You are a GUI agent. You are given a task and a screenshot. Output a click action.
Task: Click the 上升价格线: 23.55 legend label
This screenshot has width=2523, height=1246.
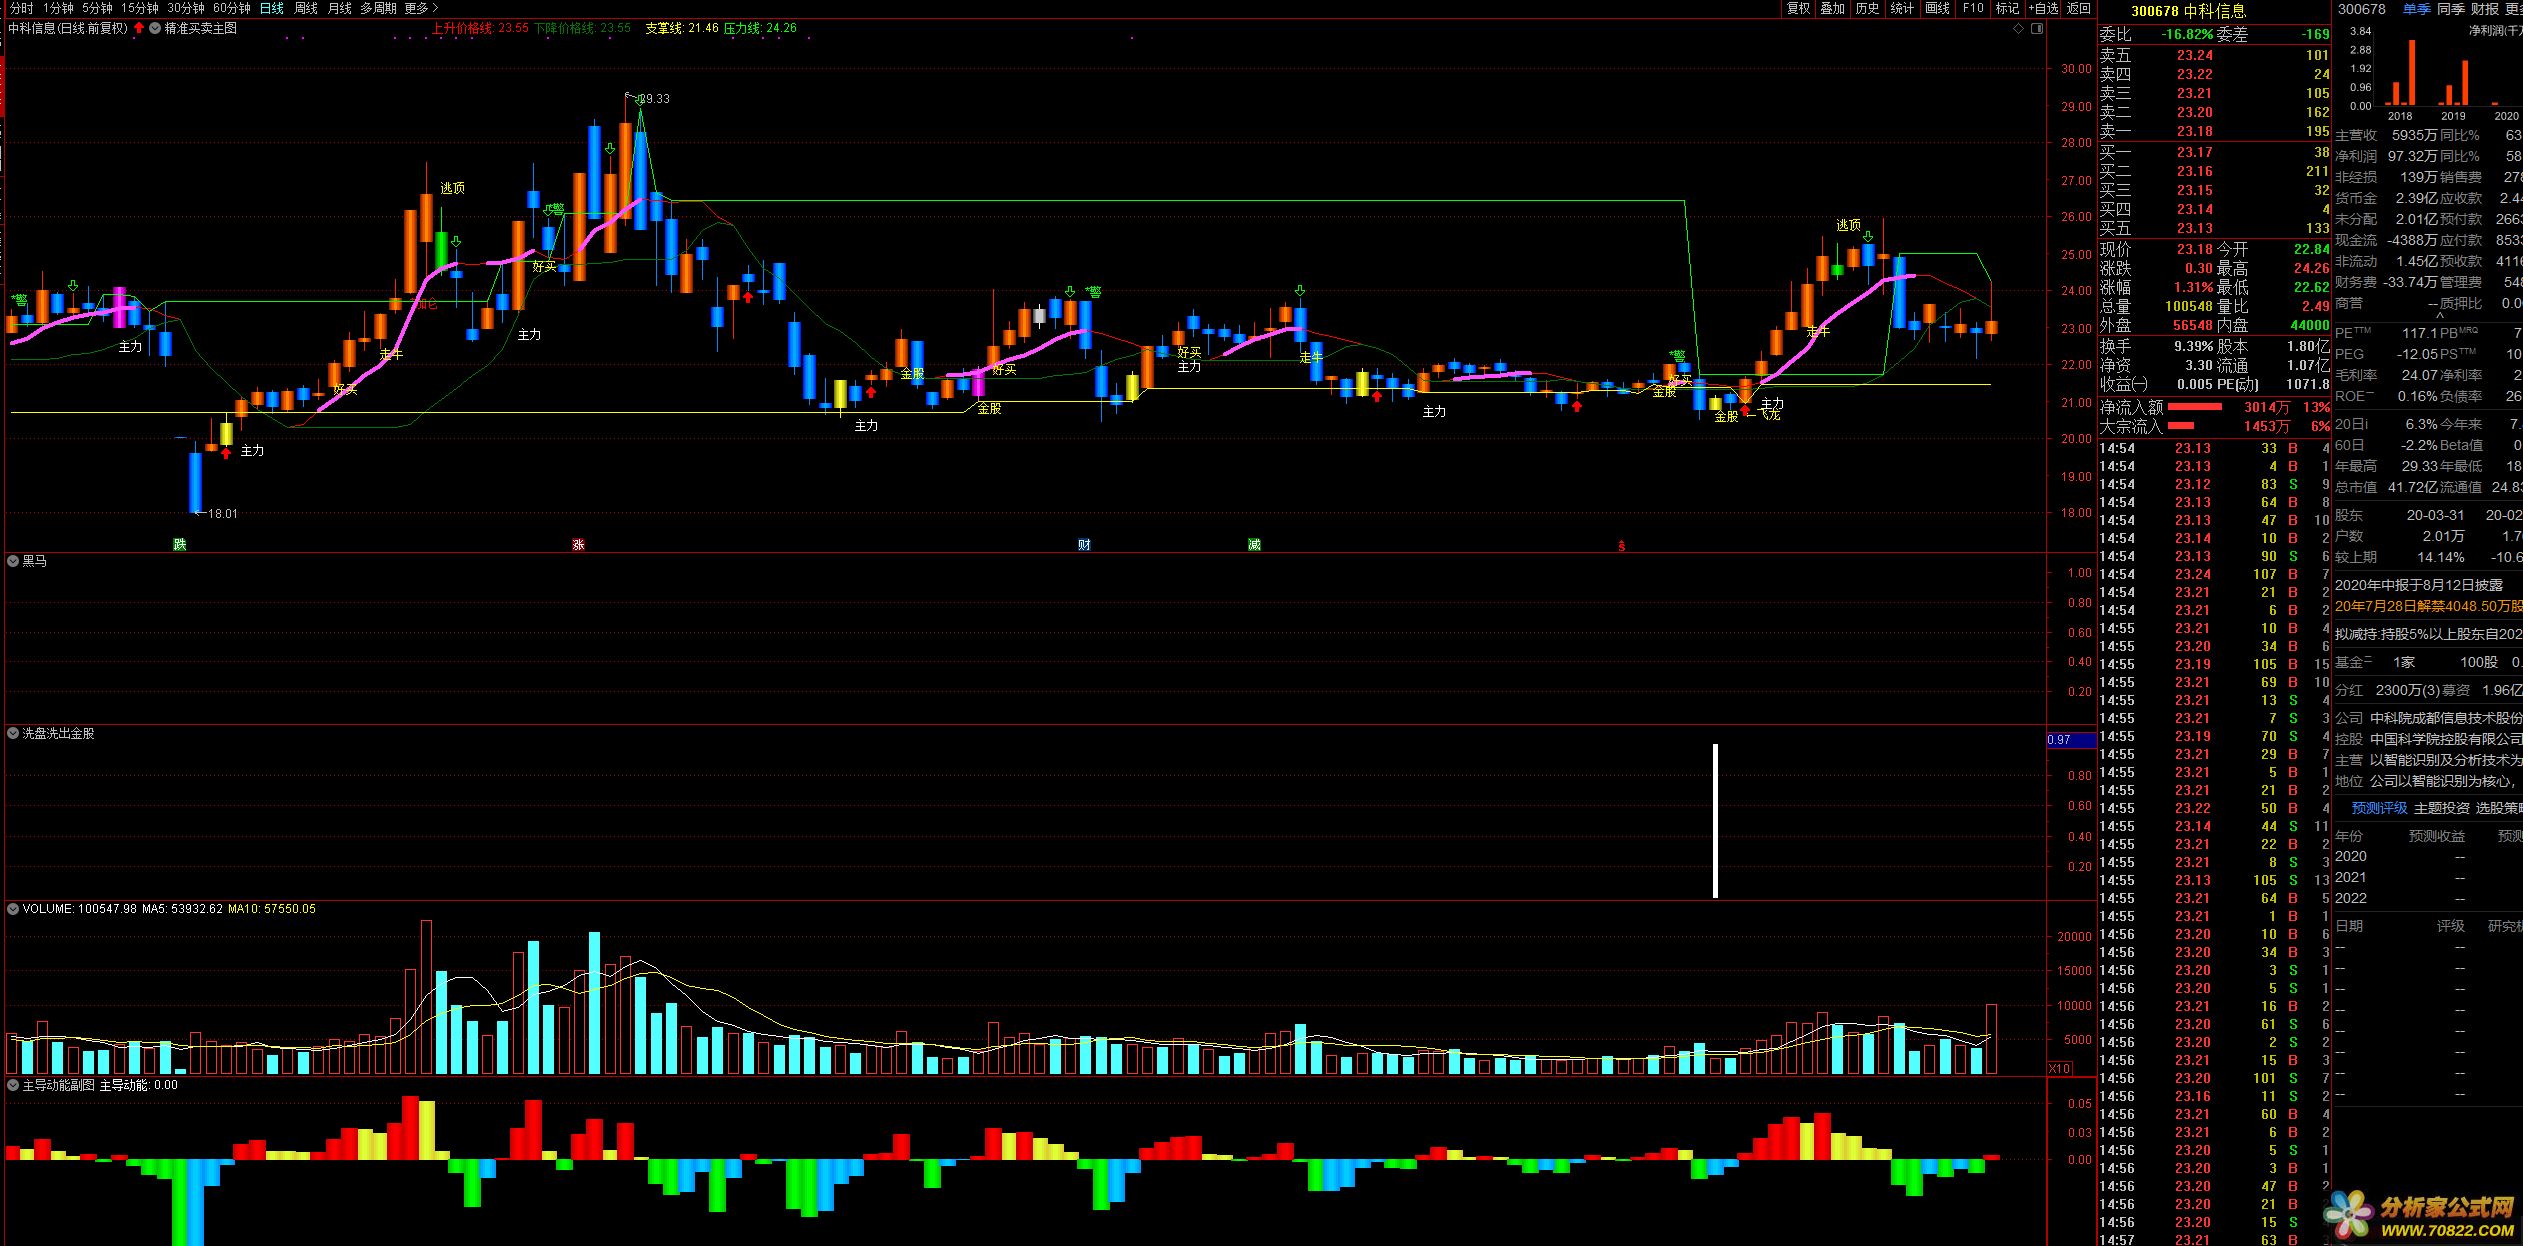point(480,28)
